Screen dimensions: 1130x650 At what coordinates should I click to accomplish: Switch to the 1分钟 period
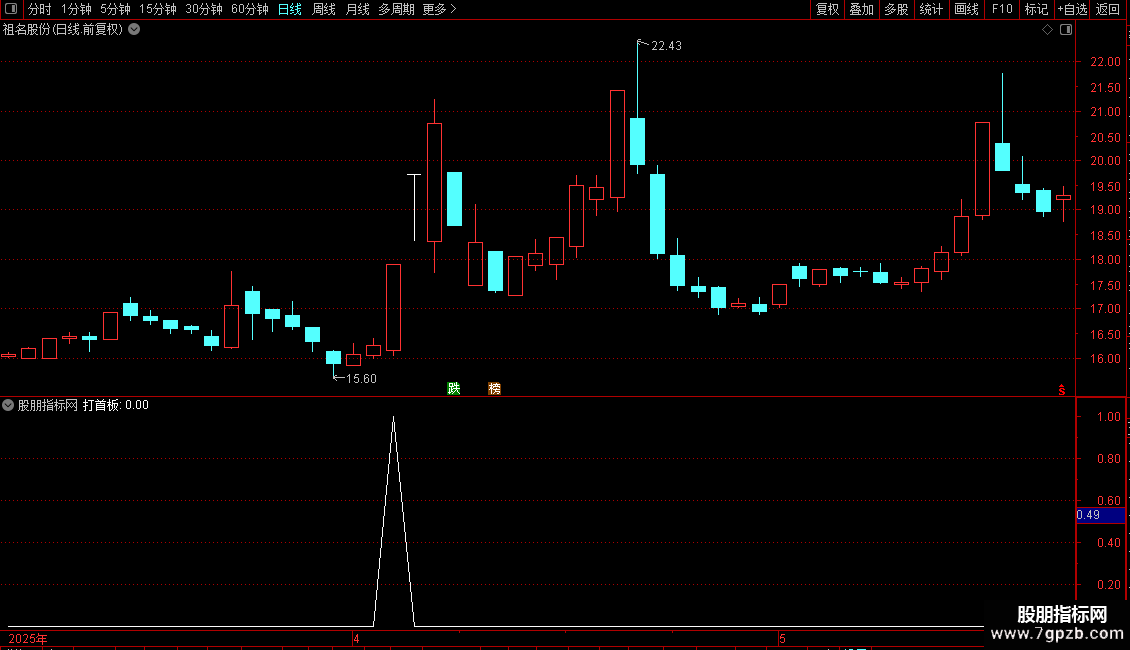[76, 9]
